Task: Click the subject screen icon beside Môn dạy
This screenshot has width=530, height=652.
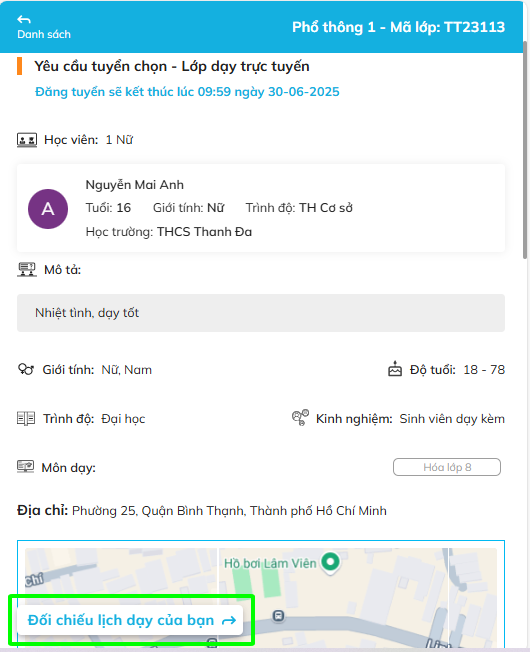Action: 25,467
